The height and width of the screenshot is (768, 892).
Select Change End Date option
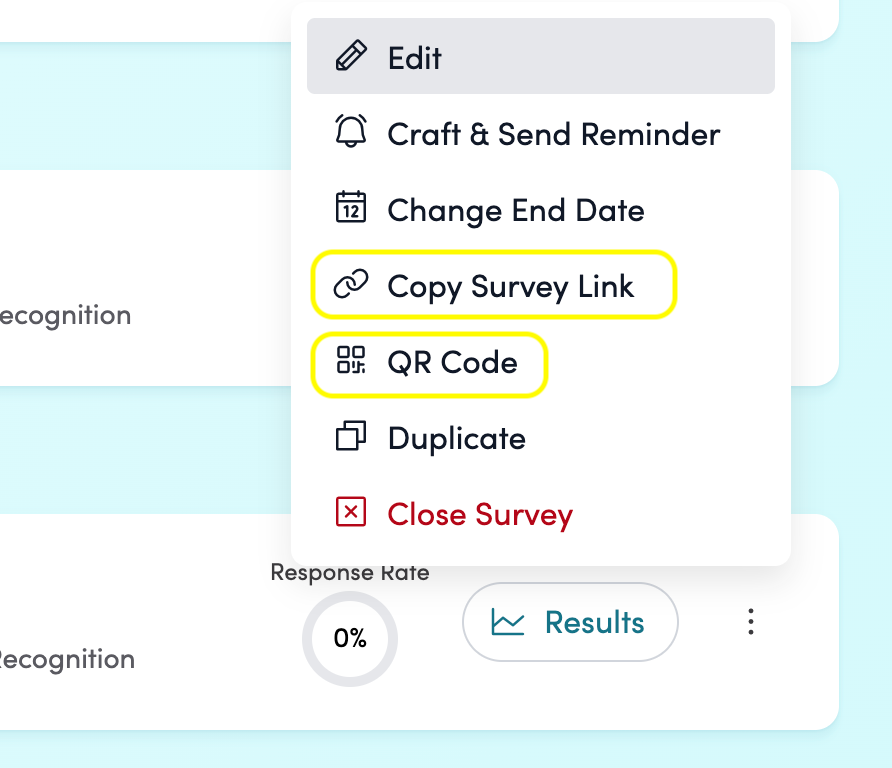pos(516,210)
